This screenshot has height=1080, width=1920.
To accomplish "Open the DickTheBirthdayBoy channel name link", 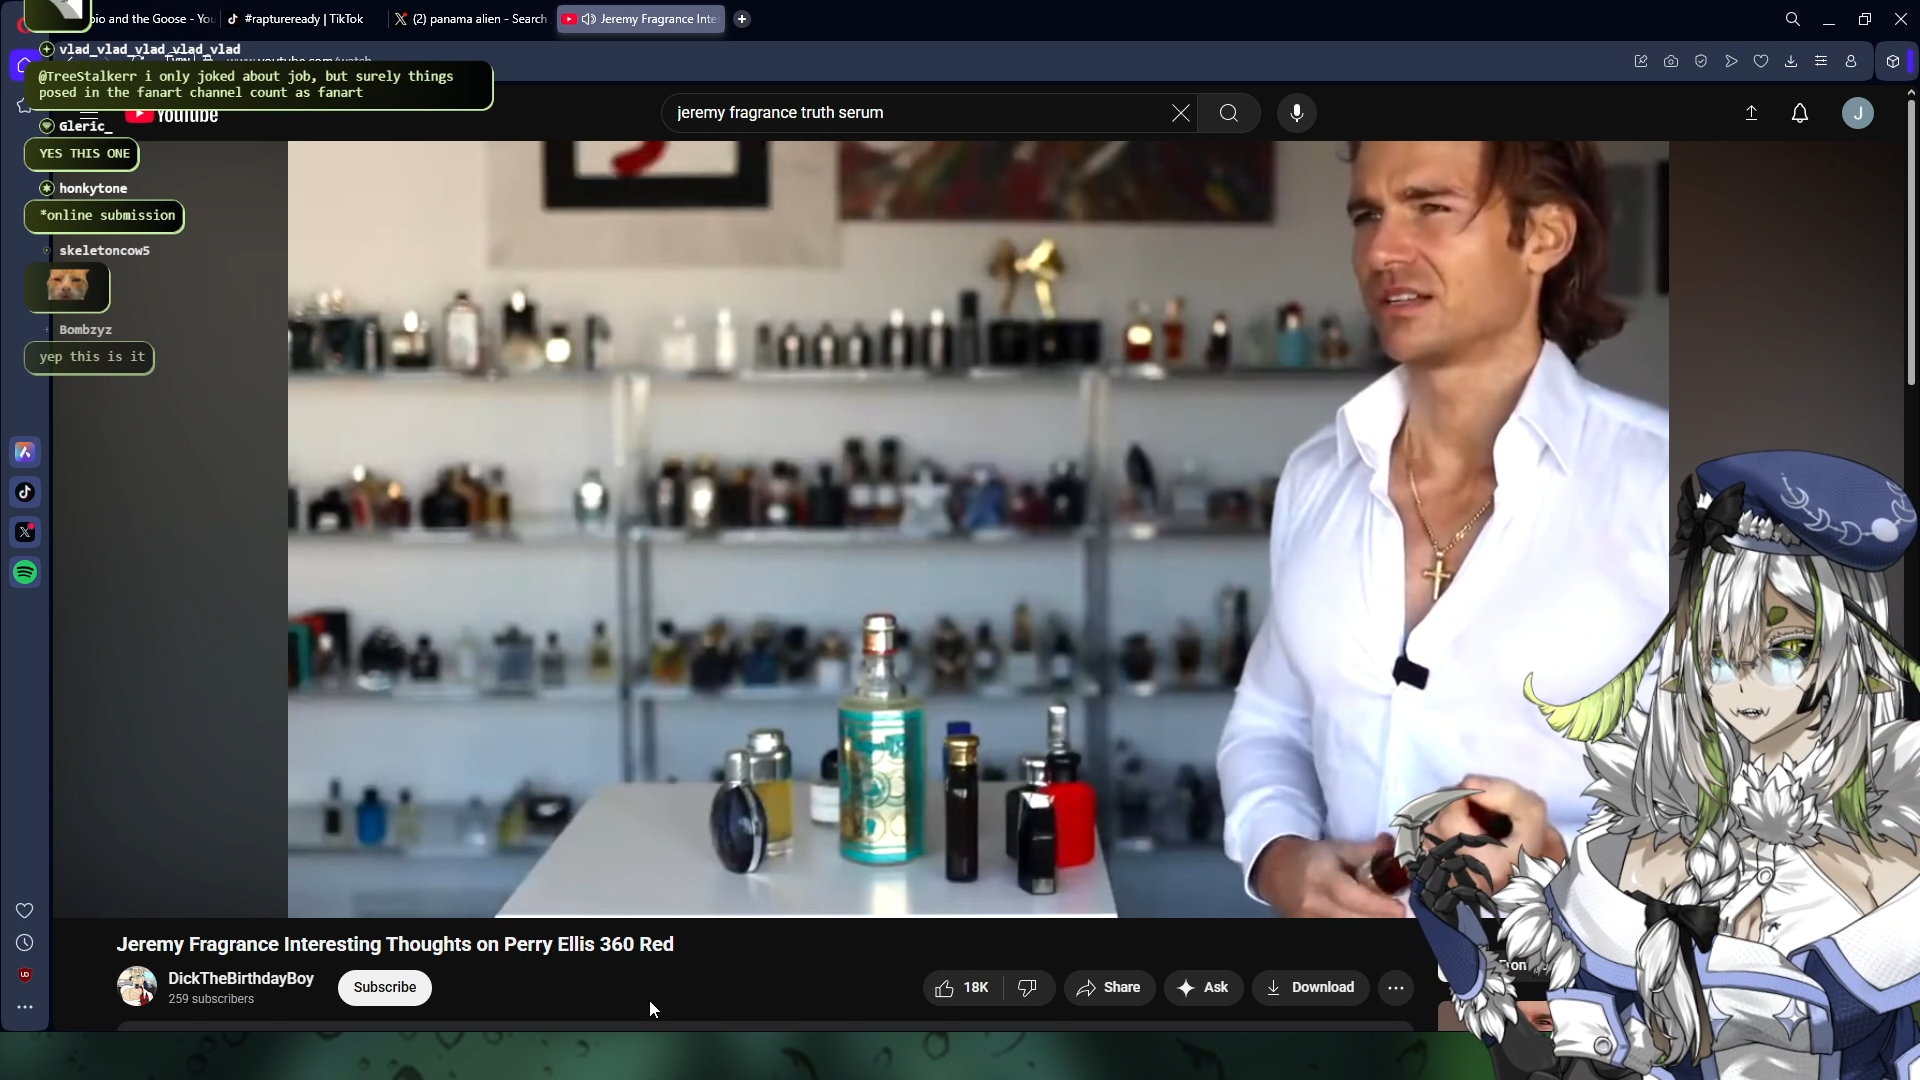I will pos(241,979).
